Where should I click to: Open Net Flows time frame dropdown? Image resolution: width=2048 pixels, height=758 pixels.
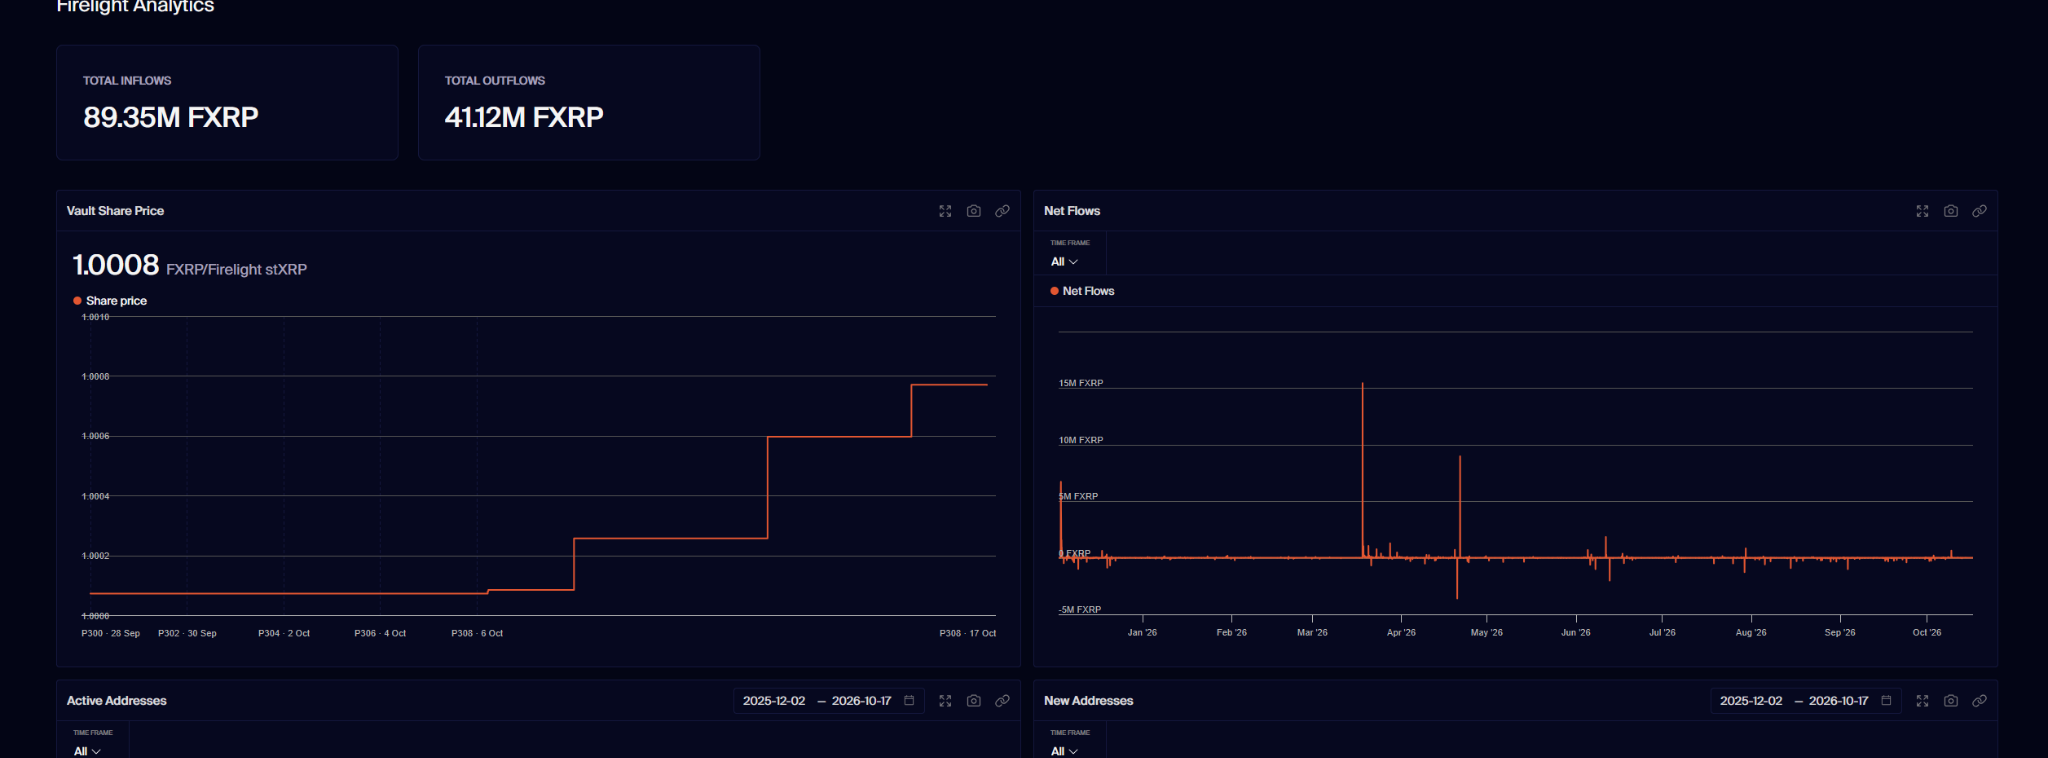[x=1064, y=262]
